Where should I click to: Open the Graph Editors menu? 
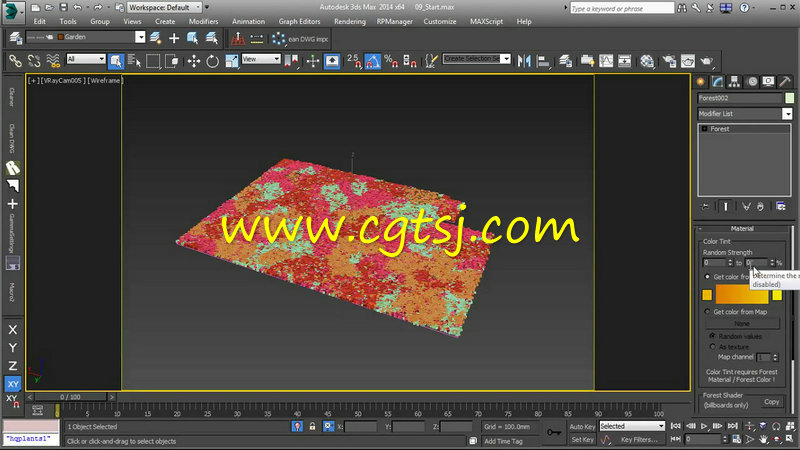click(x=299, y=21)
